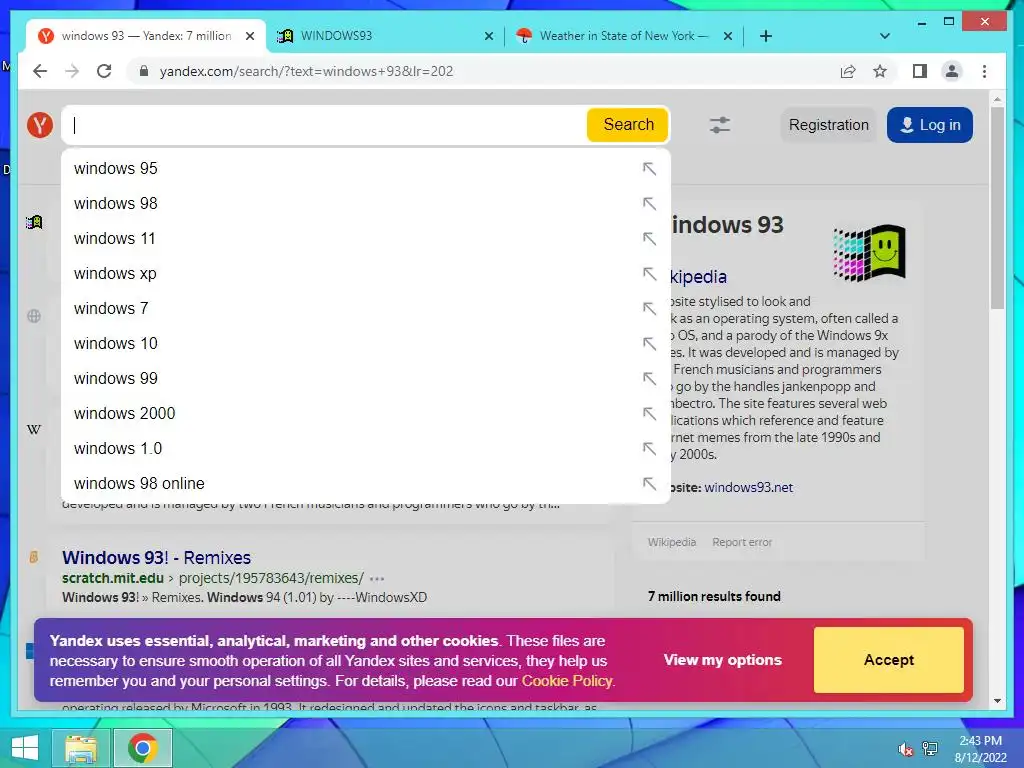Fill query with 'windows 98 online' arrow
Viewport: 1024px width, 768px height.
648,483
